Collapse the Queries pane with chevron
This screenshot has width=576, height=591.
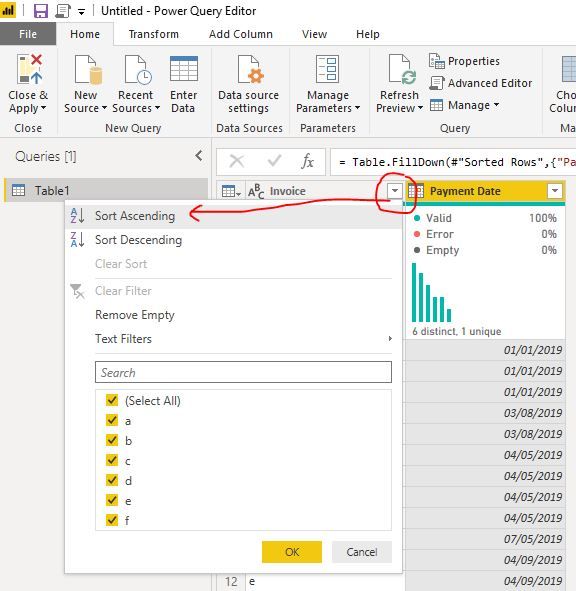pyautogui.click(x=199, y=156)
